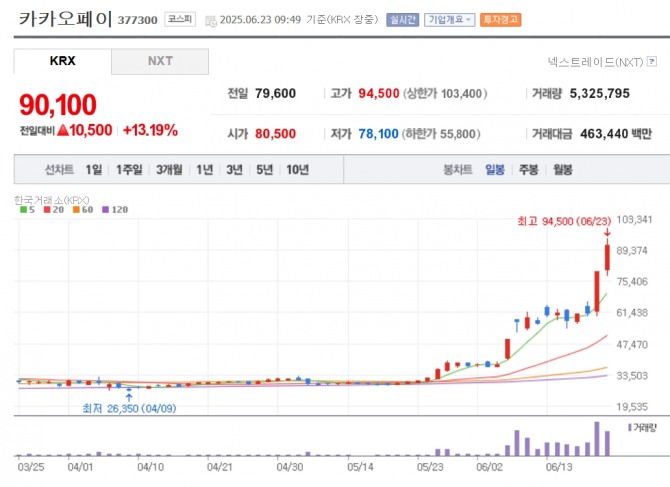This screenshot has height=487, width=670.
Task: Click the 코스피 market badge
Action: pyautogui.click(x=180, y=19)
